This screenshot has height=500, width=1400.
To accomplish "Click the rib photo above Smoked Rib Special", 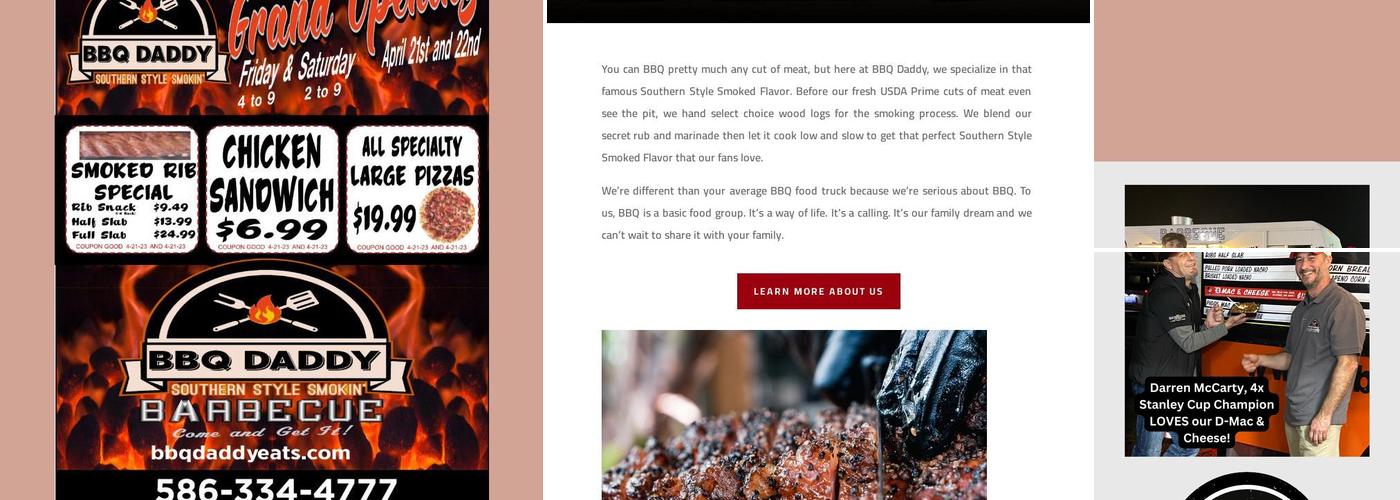I will [134, 145].
